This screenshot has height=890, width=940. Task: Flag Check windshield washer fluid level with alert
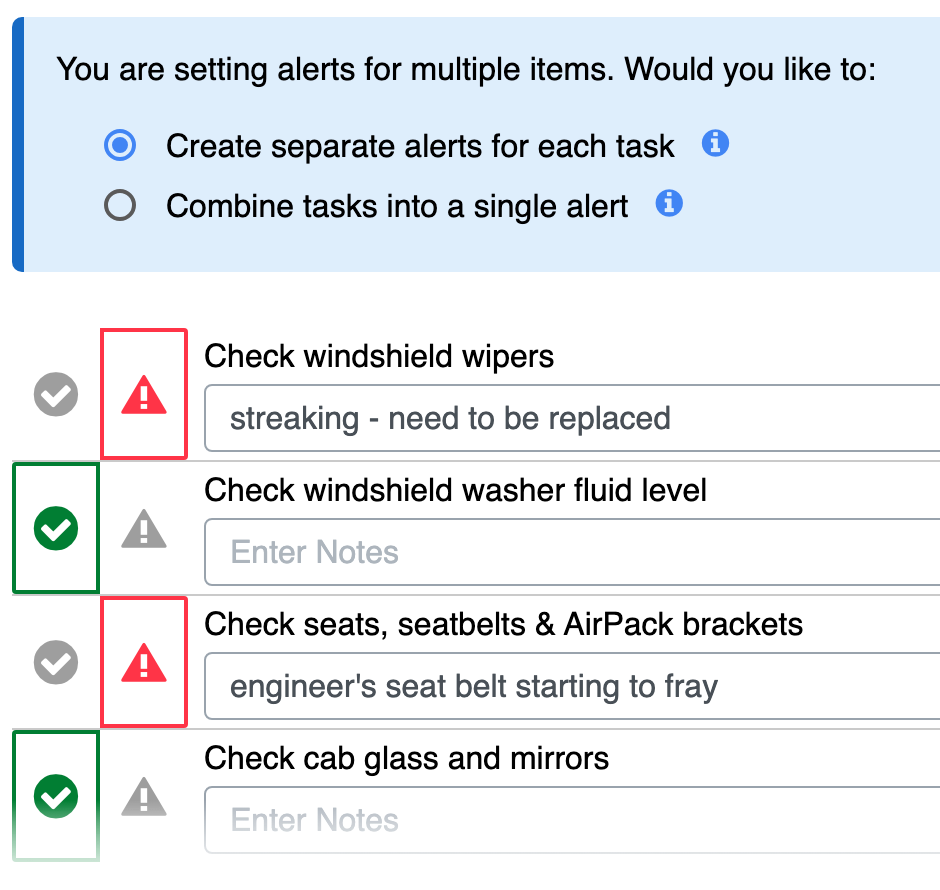pyautogui.click(x=144, y=529)
